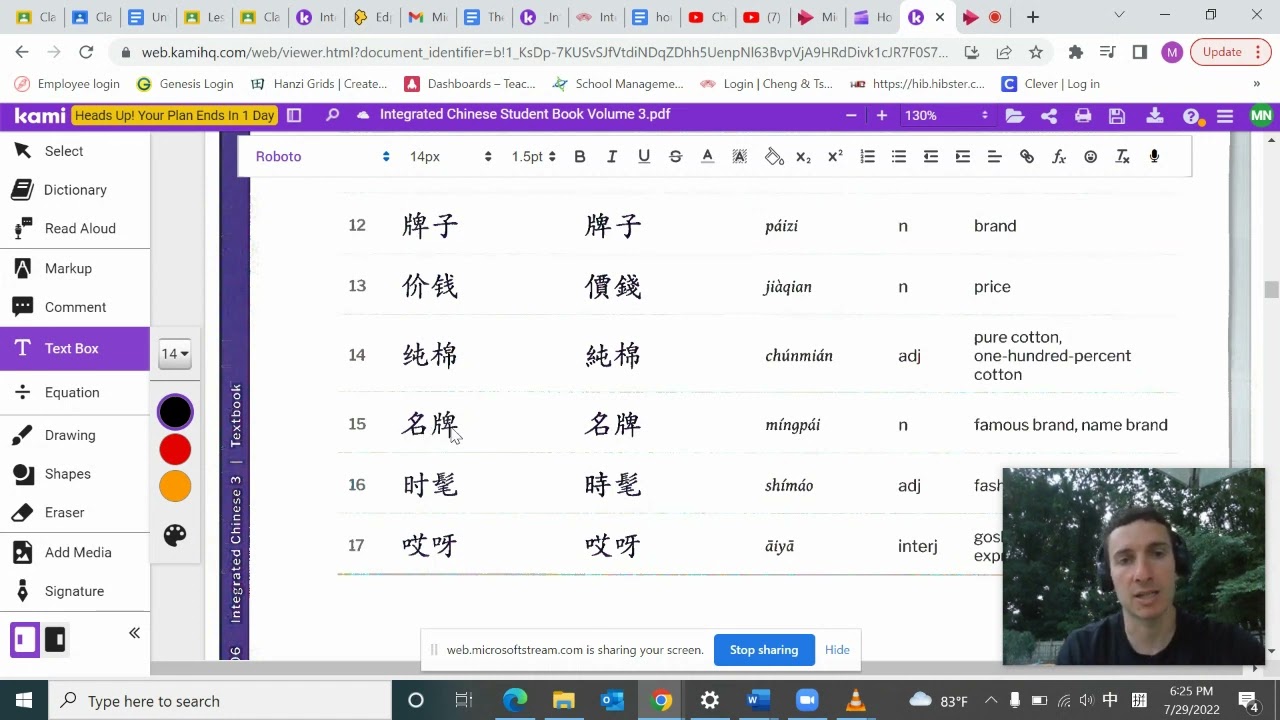
Task: Toggle bold text formatting
Action: coord(580,157)
